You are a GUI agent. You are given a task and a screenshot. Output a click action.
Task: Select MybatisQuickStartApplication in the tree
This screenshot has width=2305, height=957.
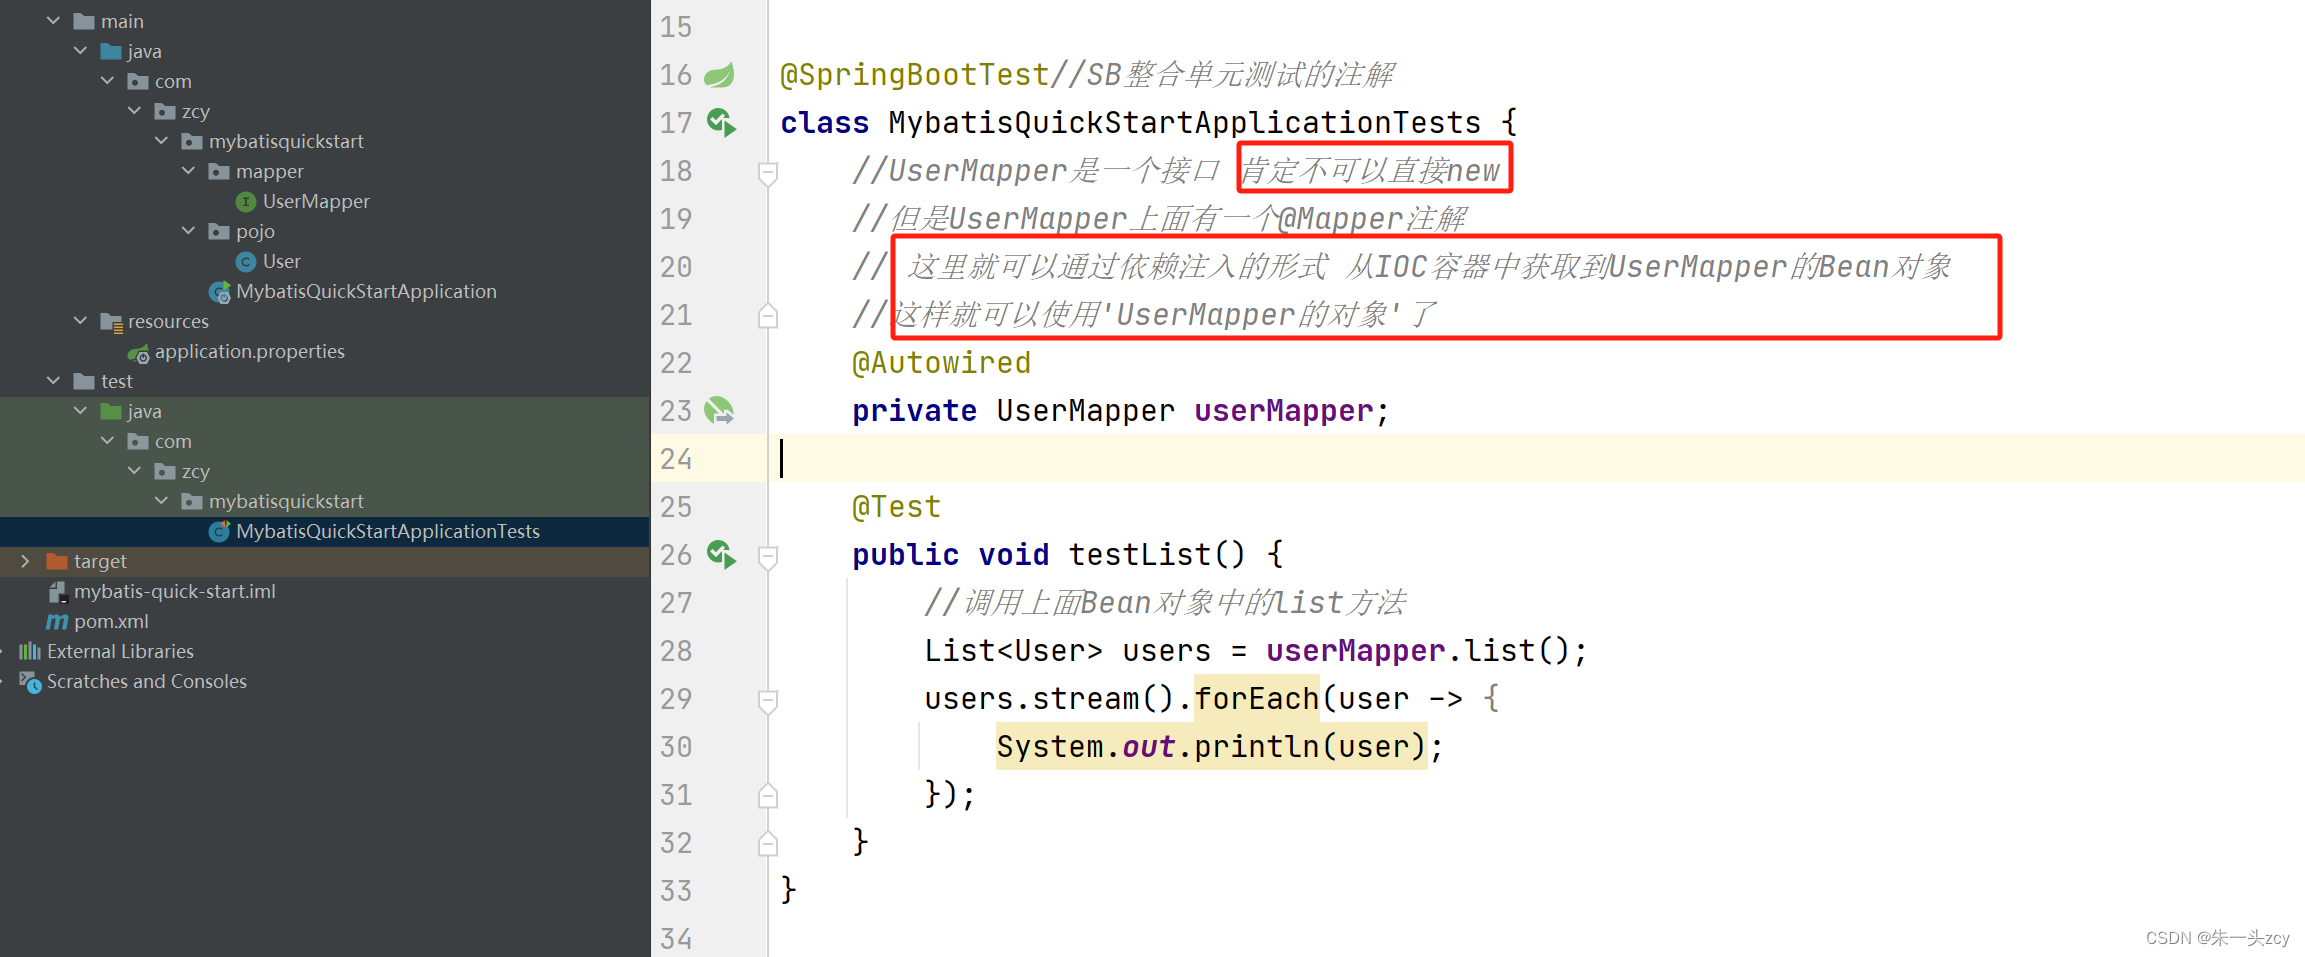pyautogui.click(x=366, y=291)
